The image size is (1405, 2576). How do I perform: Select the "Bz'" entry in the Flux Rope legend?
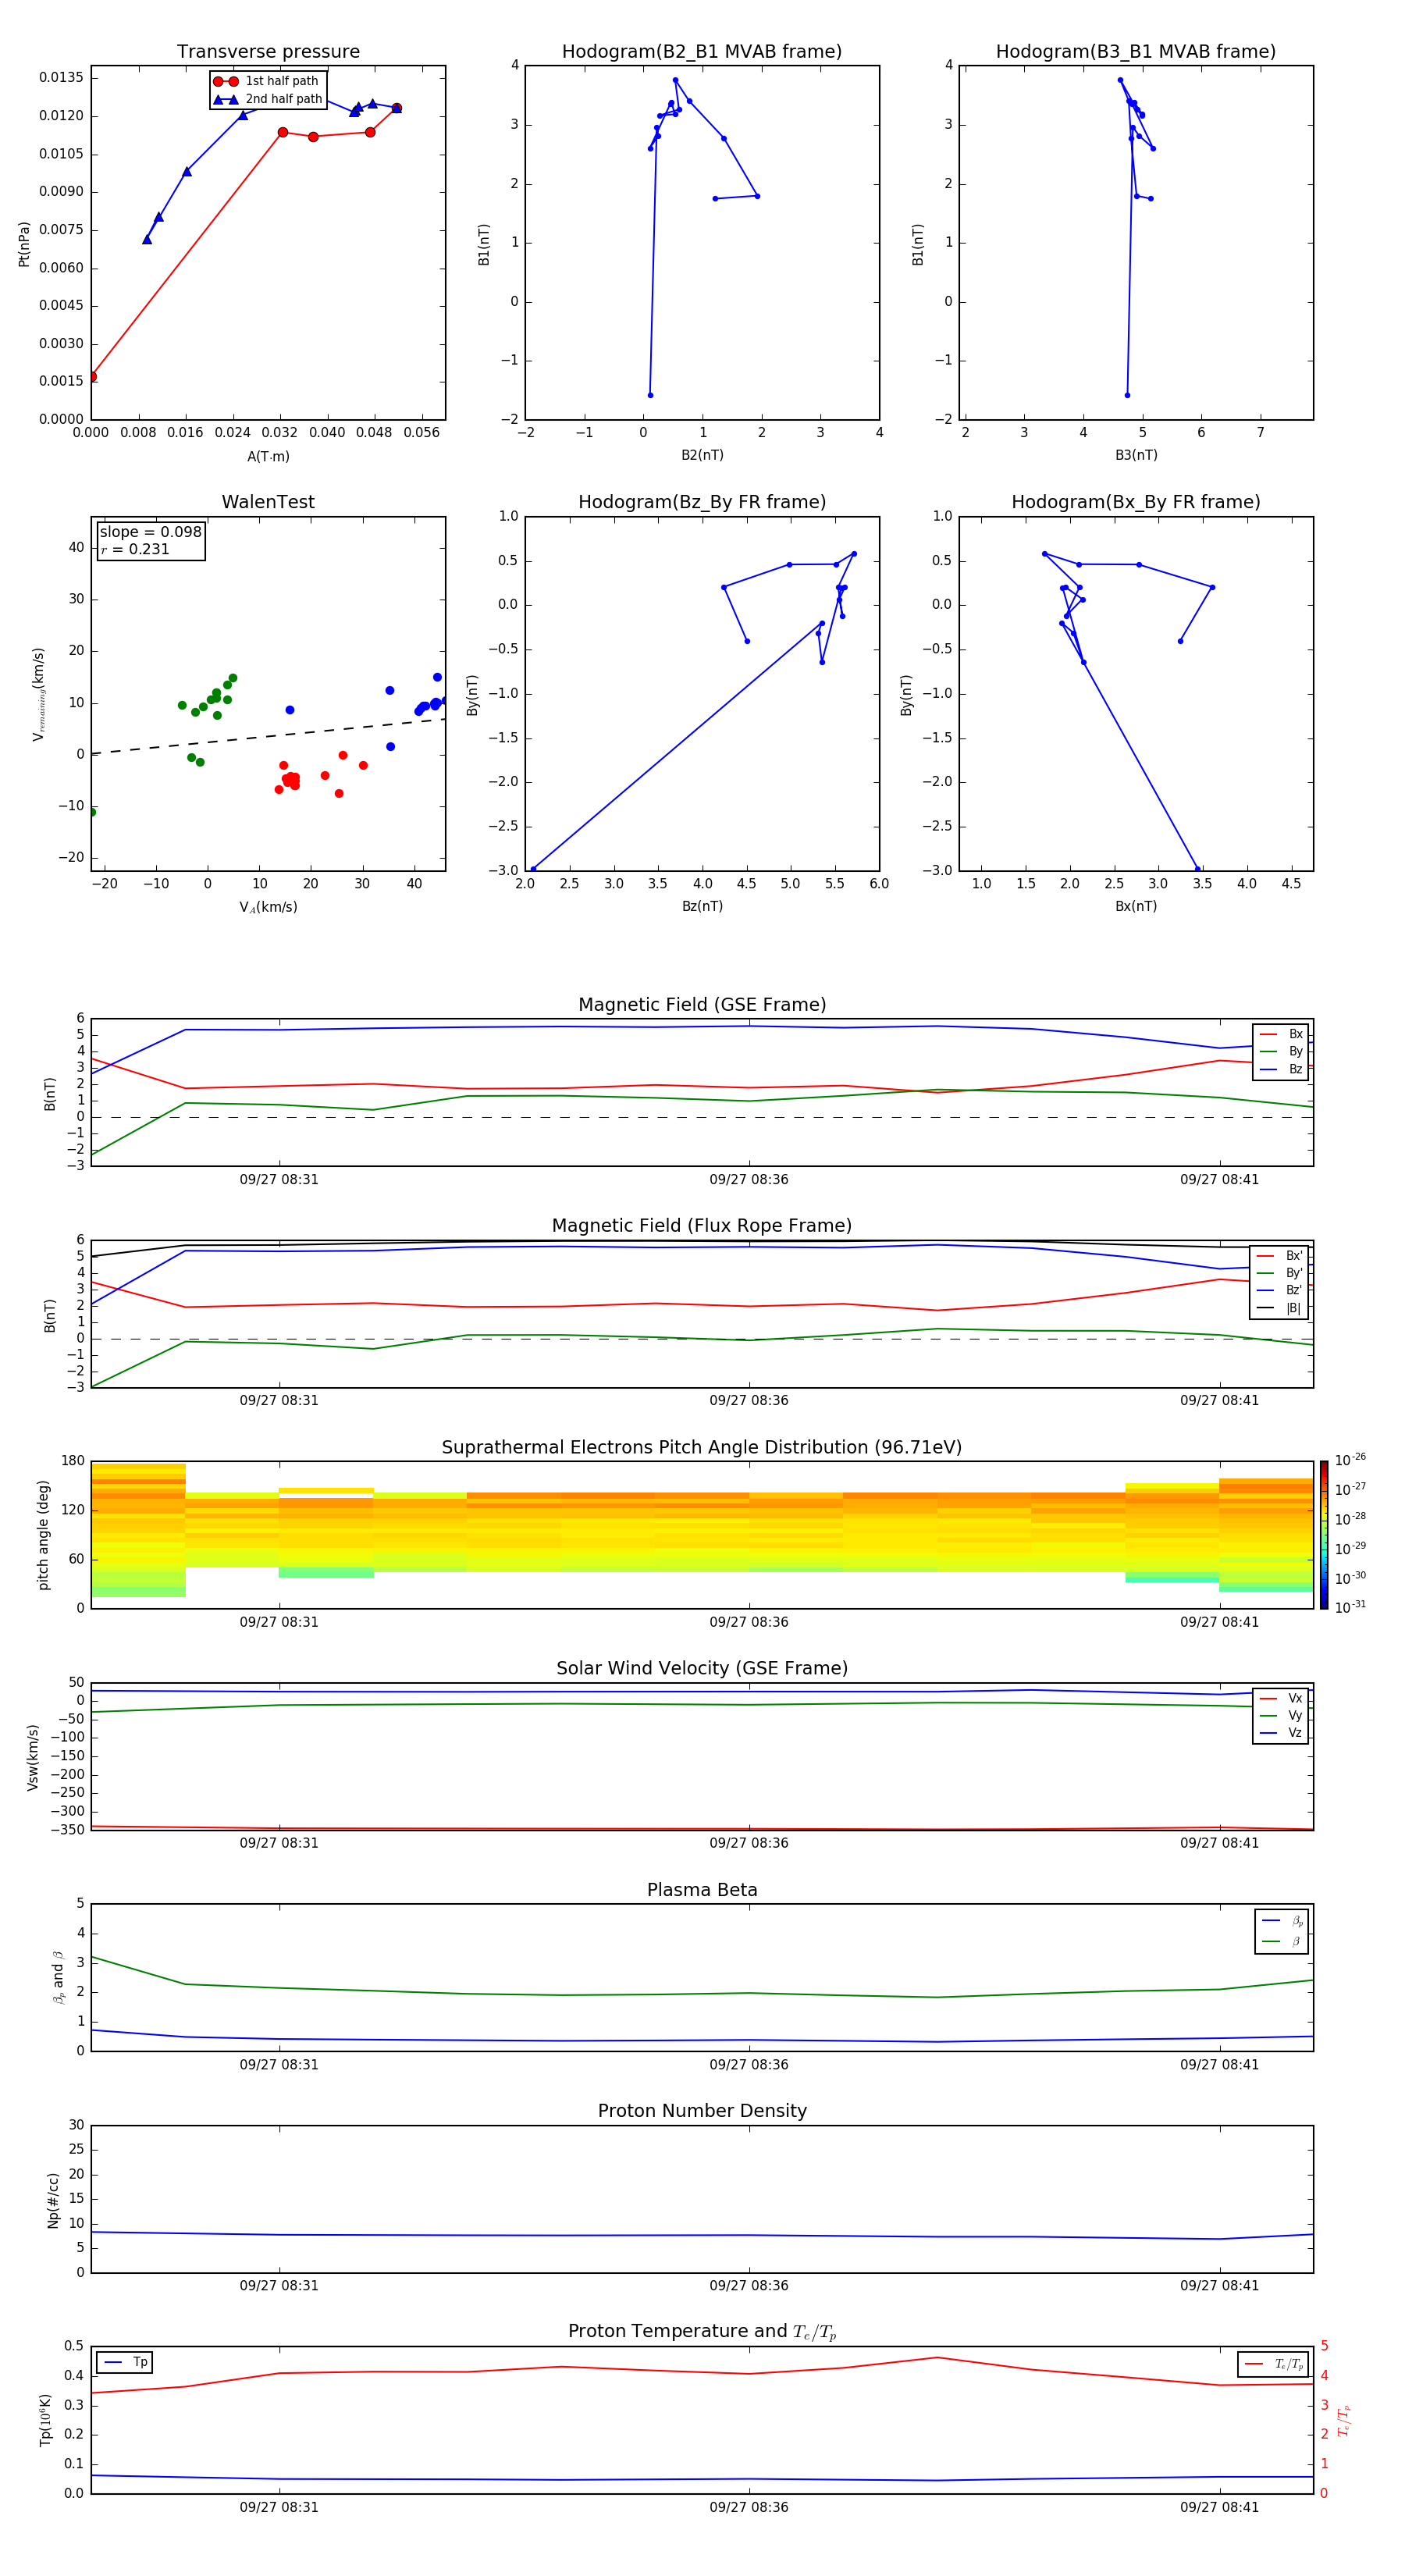point(1280,1290)
